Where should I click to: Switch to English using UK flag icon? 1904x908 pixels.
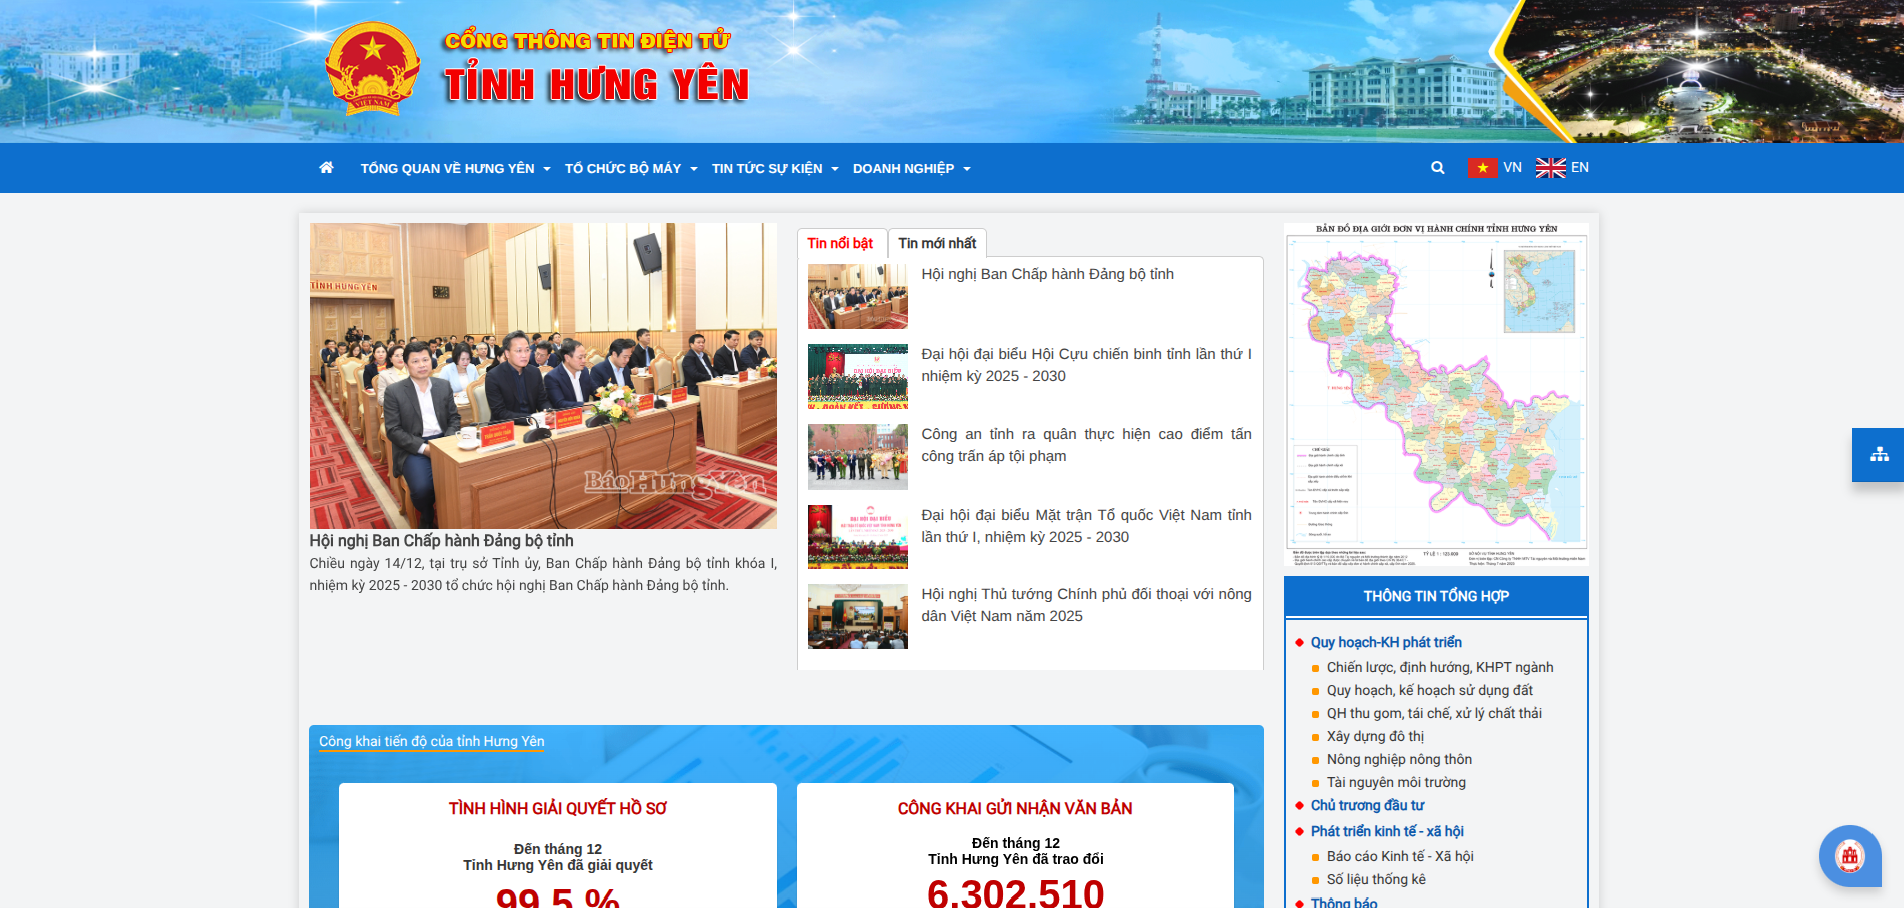tap(1550, 168)
